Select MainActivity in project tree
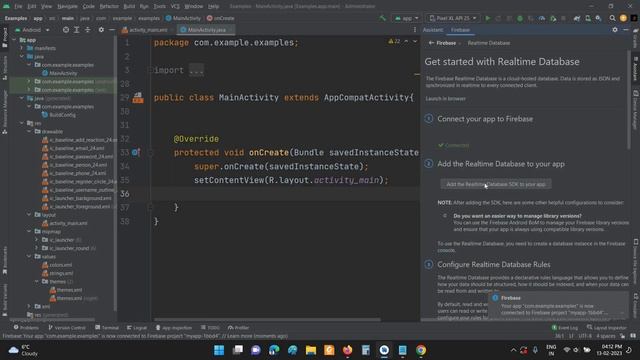The width and height of the screenshot is (640, 360). click(x=60, y=73)
